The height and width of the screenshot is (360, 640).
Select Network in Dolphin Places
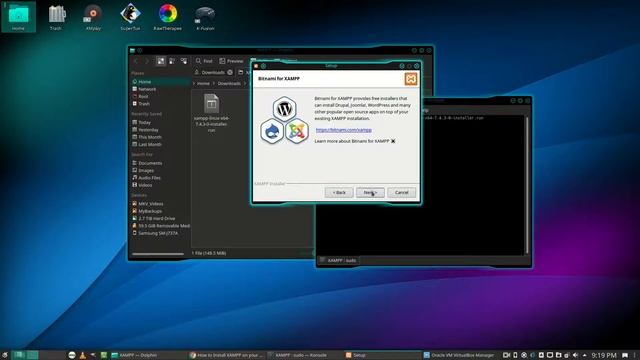[x=160, y=89]
